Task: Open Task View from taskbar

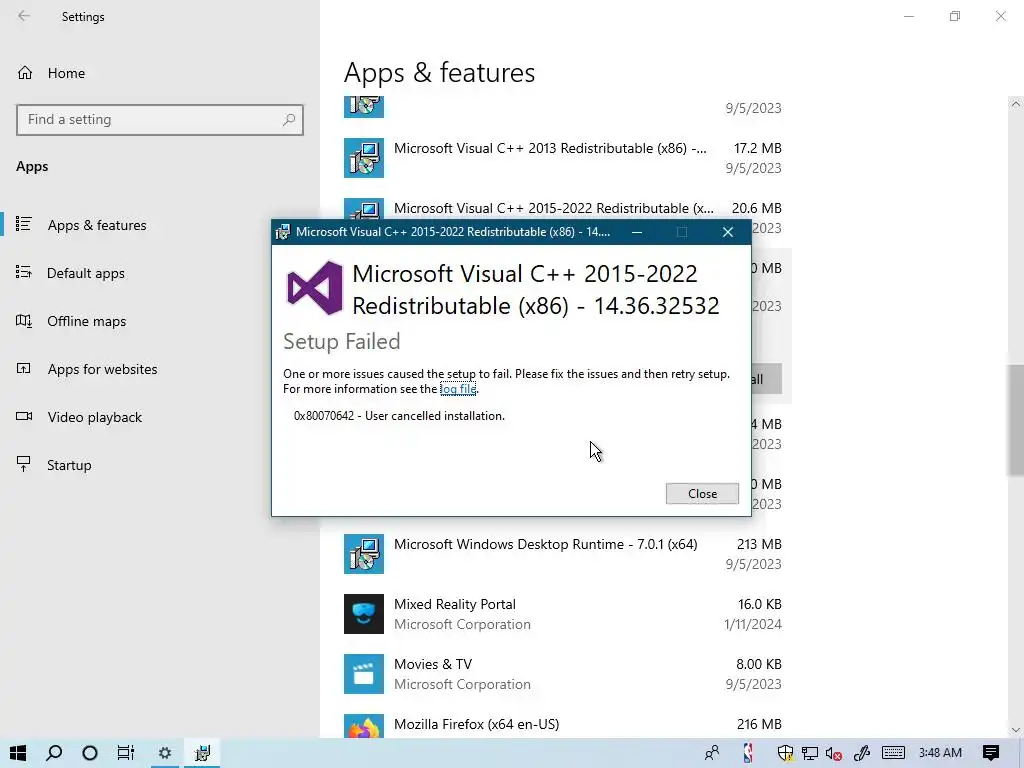Action: [125, 753]
